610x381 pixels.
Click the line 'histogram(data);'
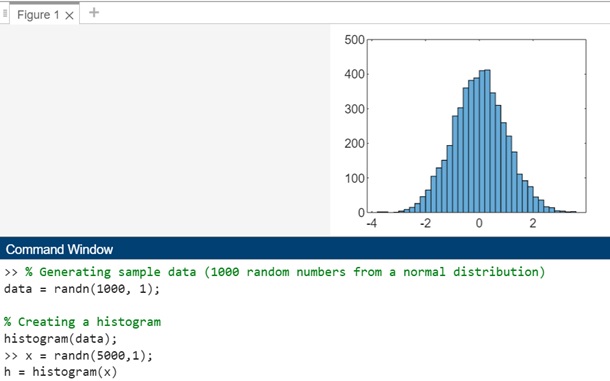click(60, 339)
